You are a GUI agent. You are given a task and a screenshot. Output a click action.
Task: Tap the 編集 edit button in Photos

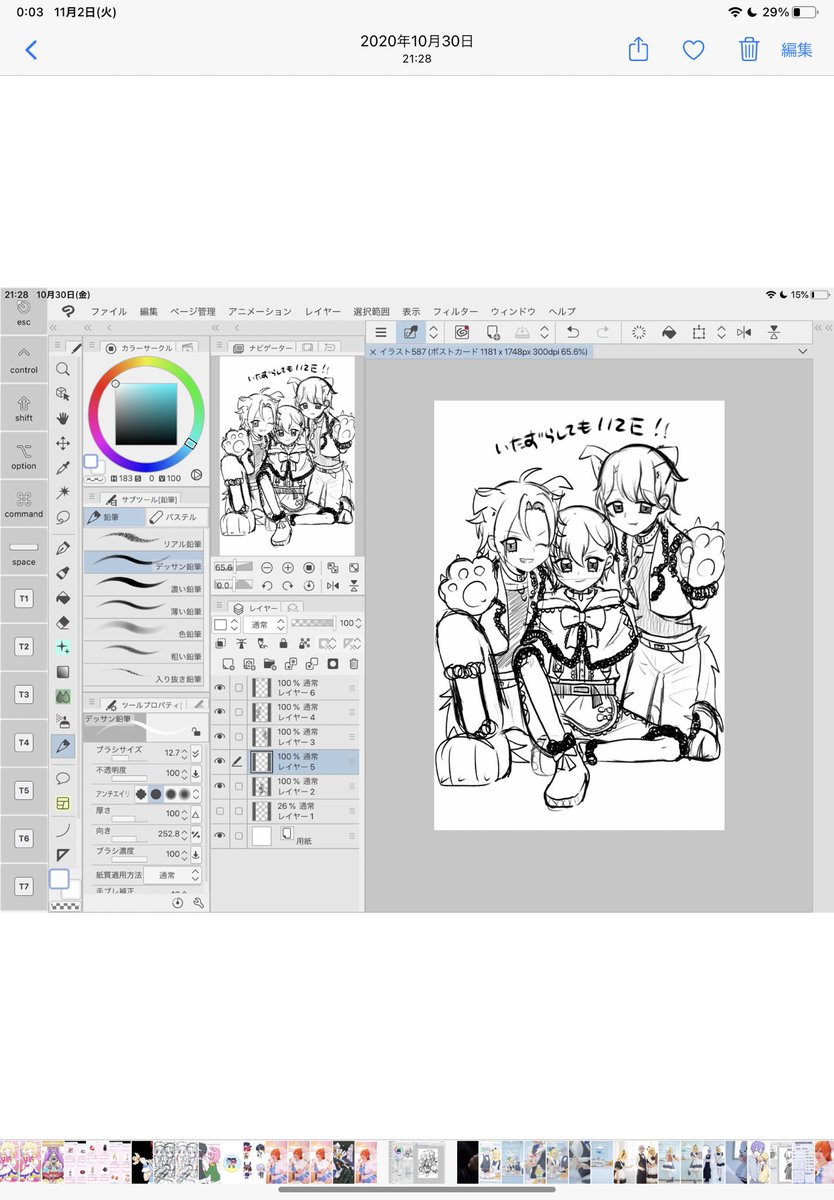click(x=797, y=50)
